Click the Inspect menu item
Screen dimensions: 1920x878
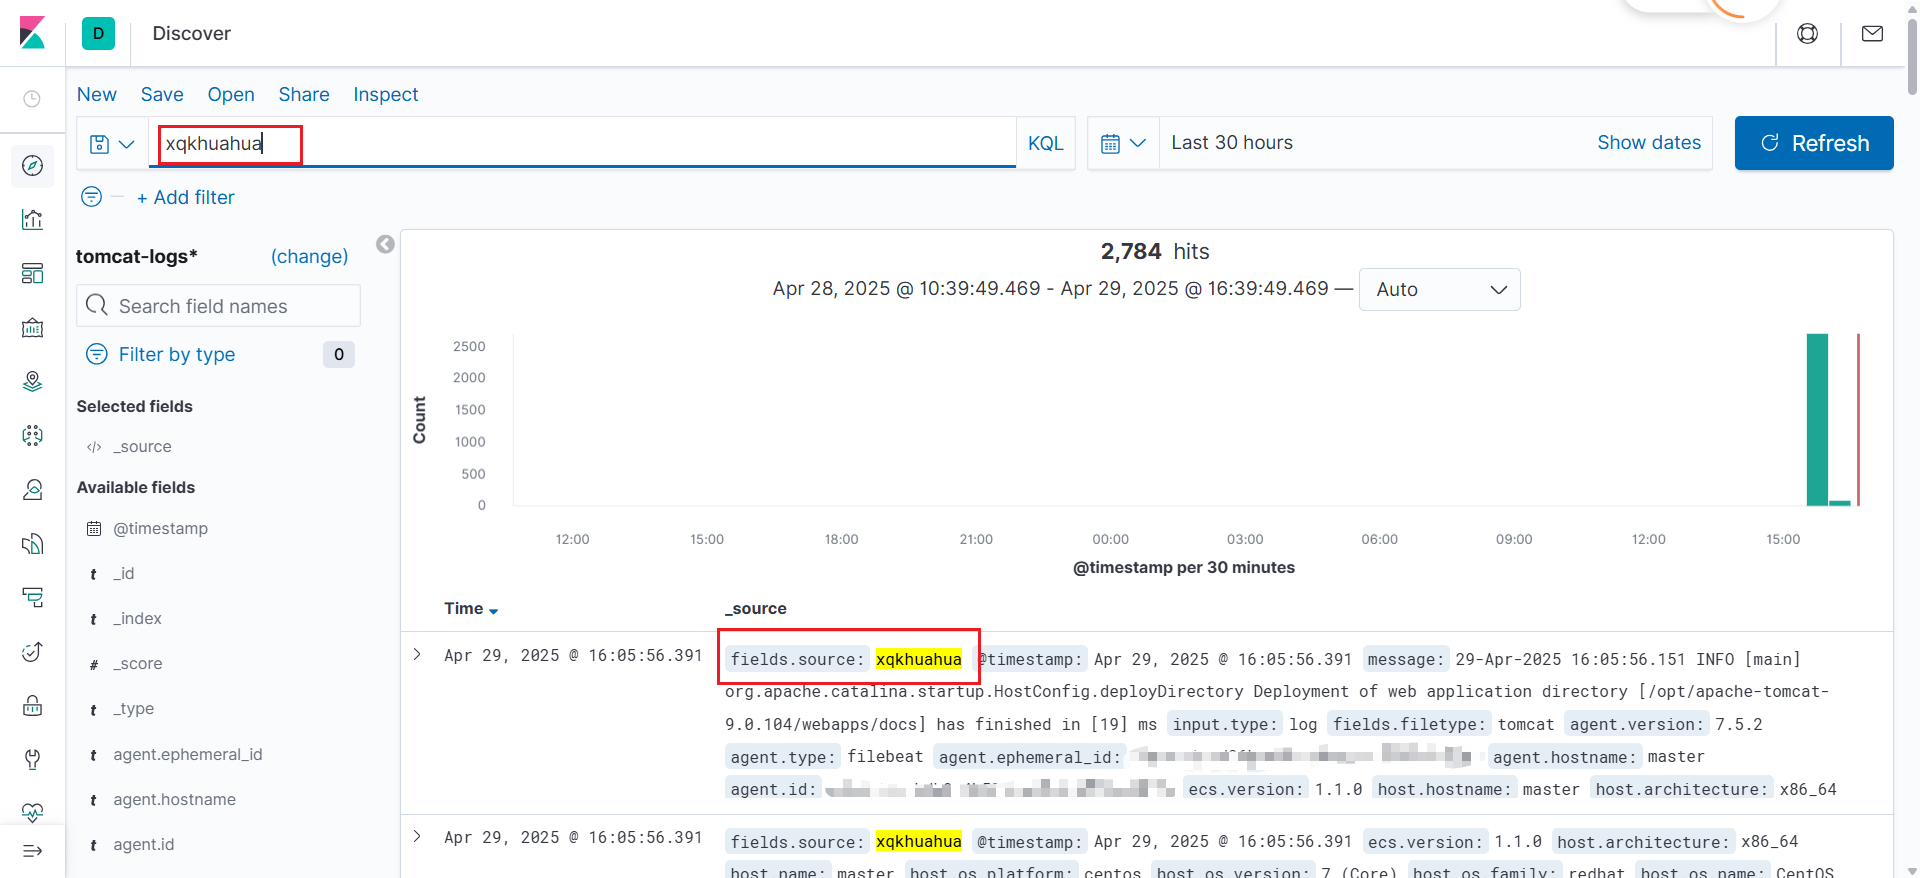point(385,95)
